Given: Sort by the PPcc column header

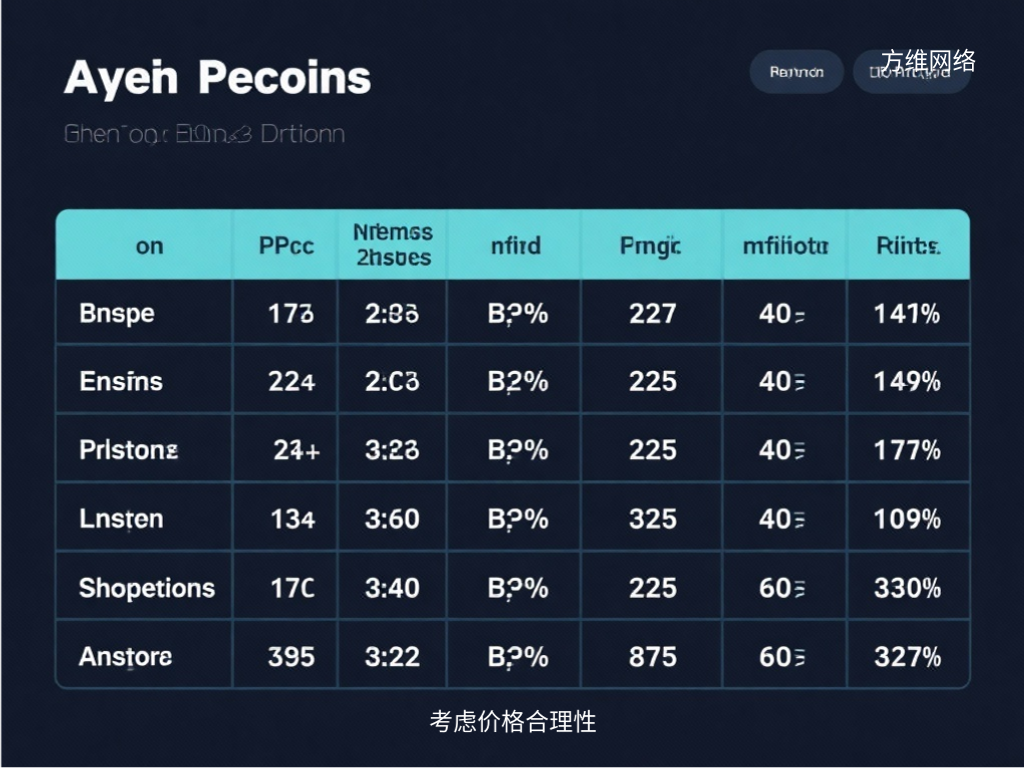Looking at the screenshot, I should (286, 245).
